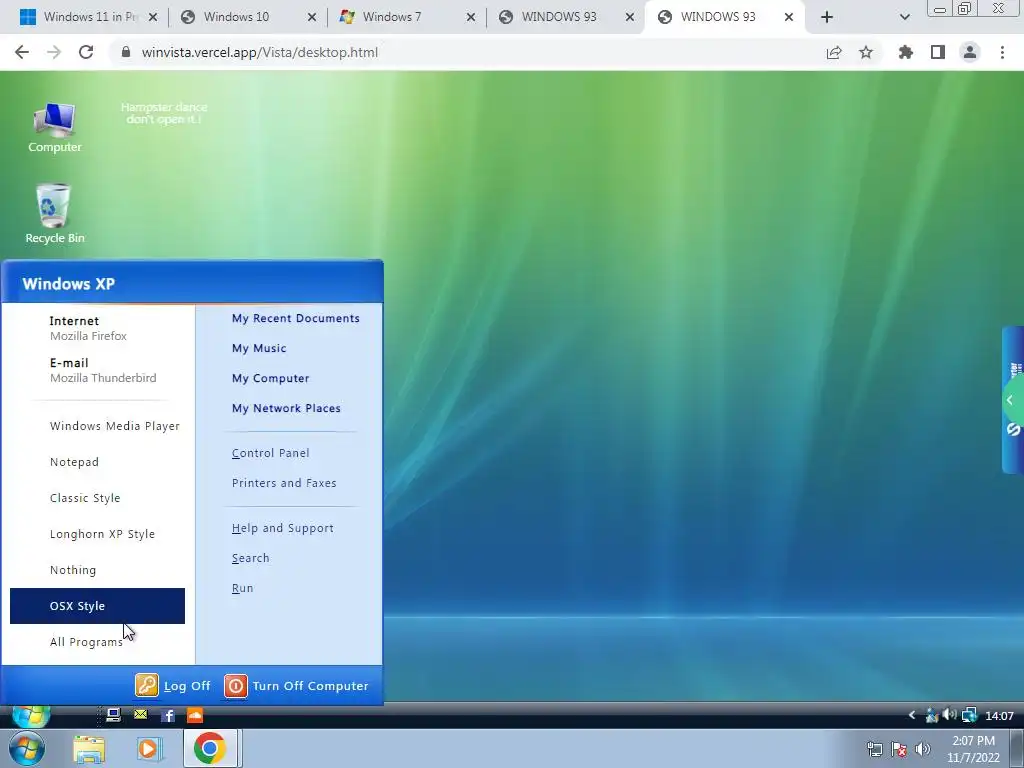Open Chrome extensions puzzle icon

(906, 52)
